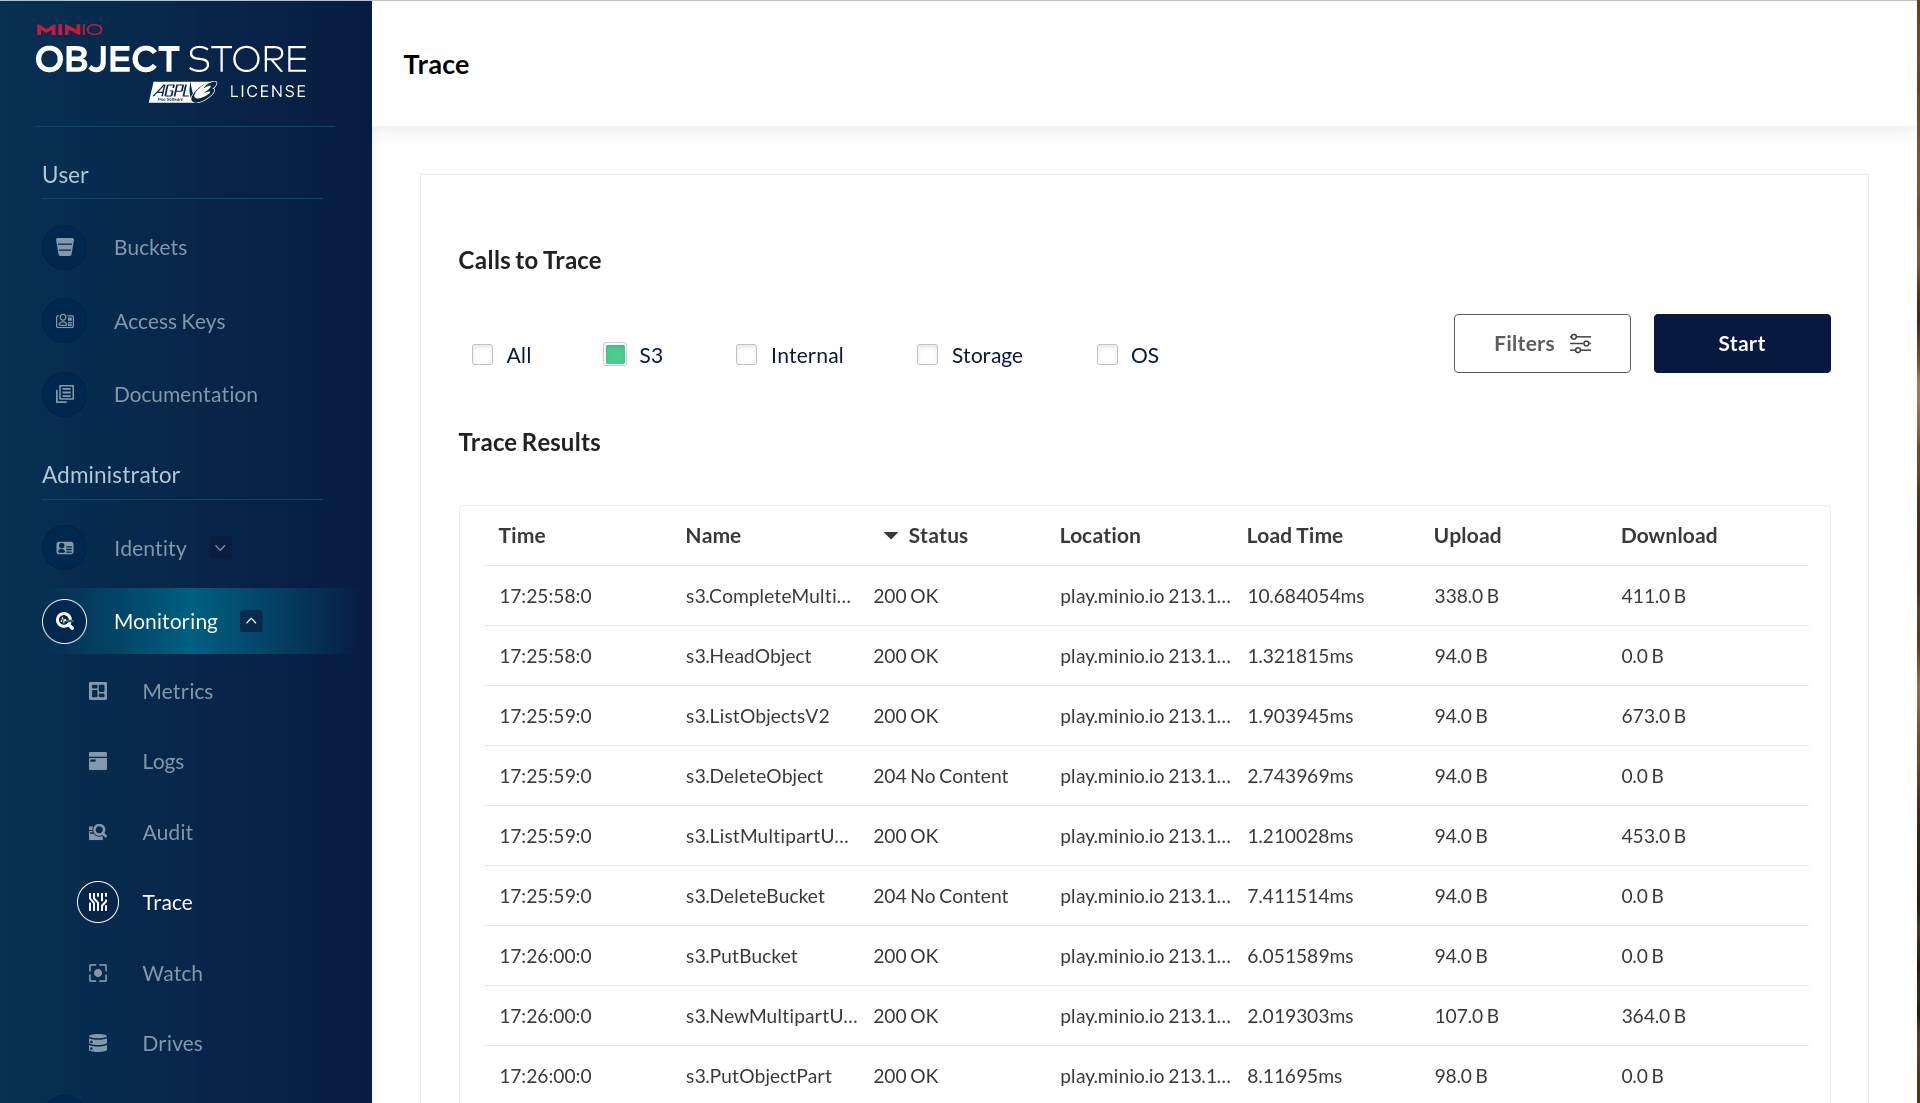Select the s3.ListObjectsV2 trace row

(x=1146, y=716)
